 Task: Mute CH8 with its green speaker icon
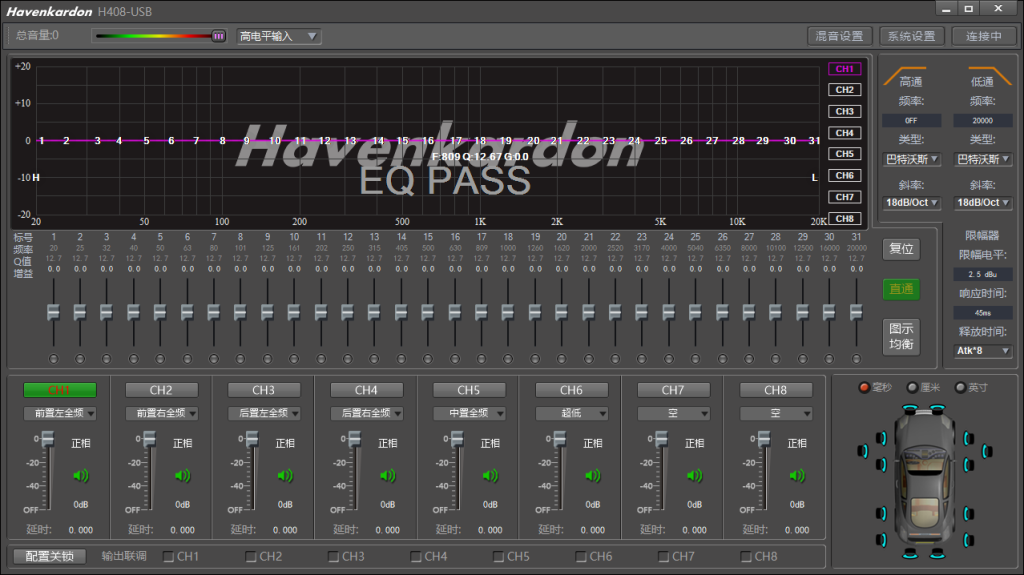point(797,476)
